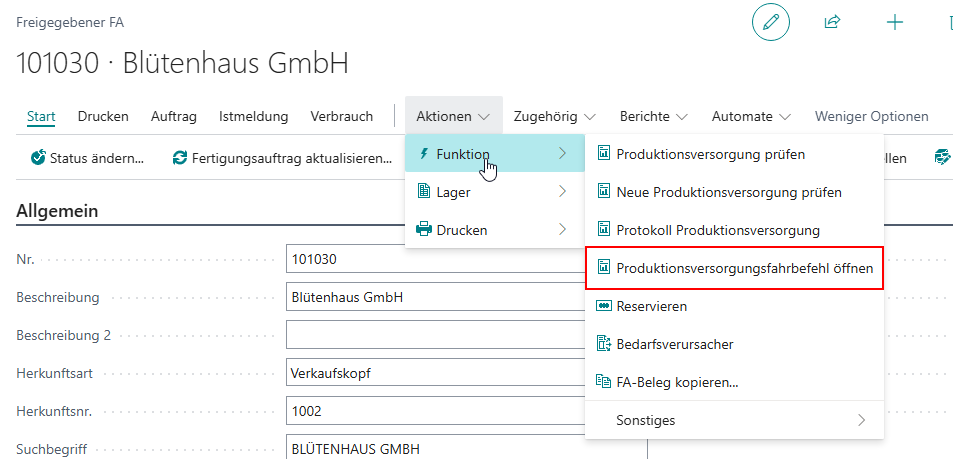Click Weniger Optionen link
This screenshot has height=459, width=953.
(871, 116)
